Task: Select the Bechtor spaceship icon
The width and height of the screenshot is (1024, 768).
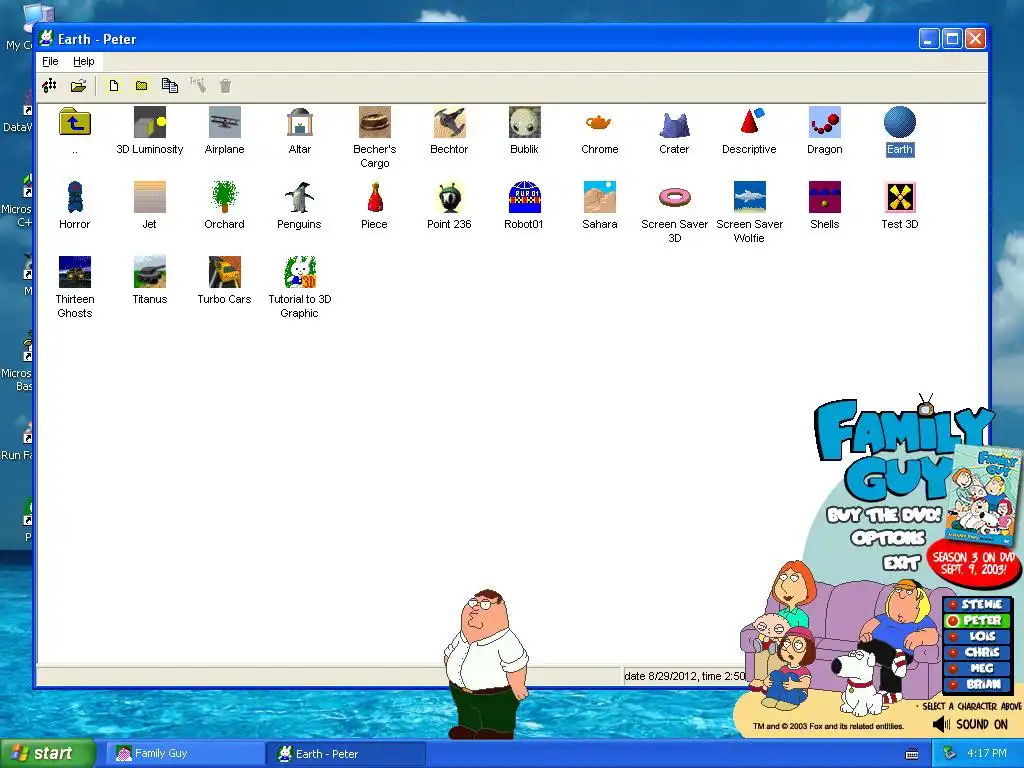Action: coord(449,123)
